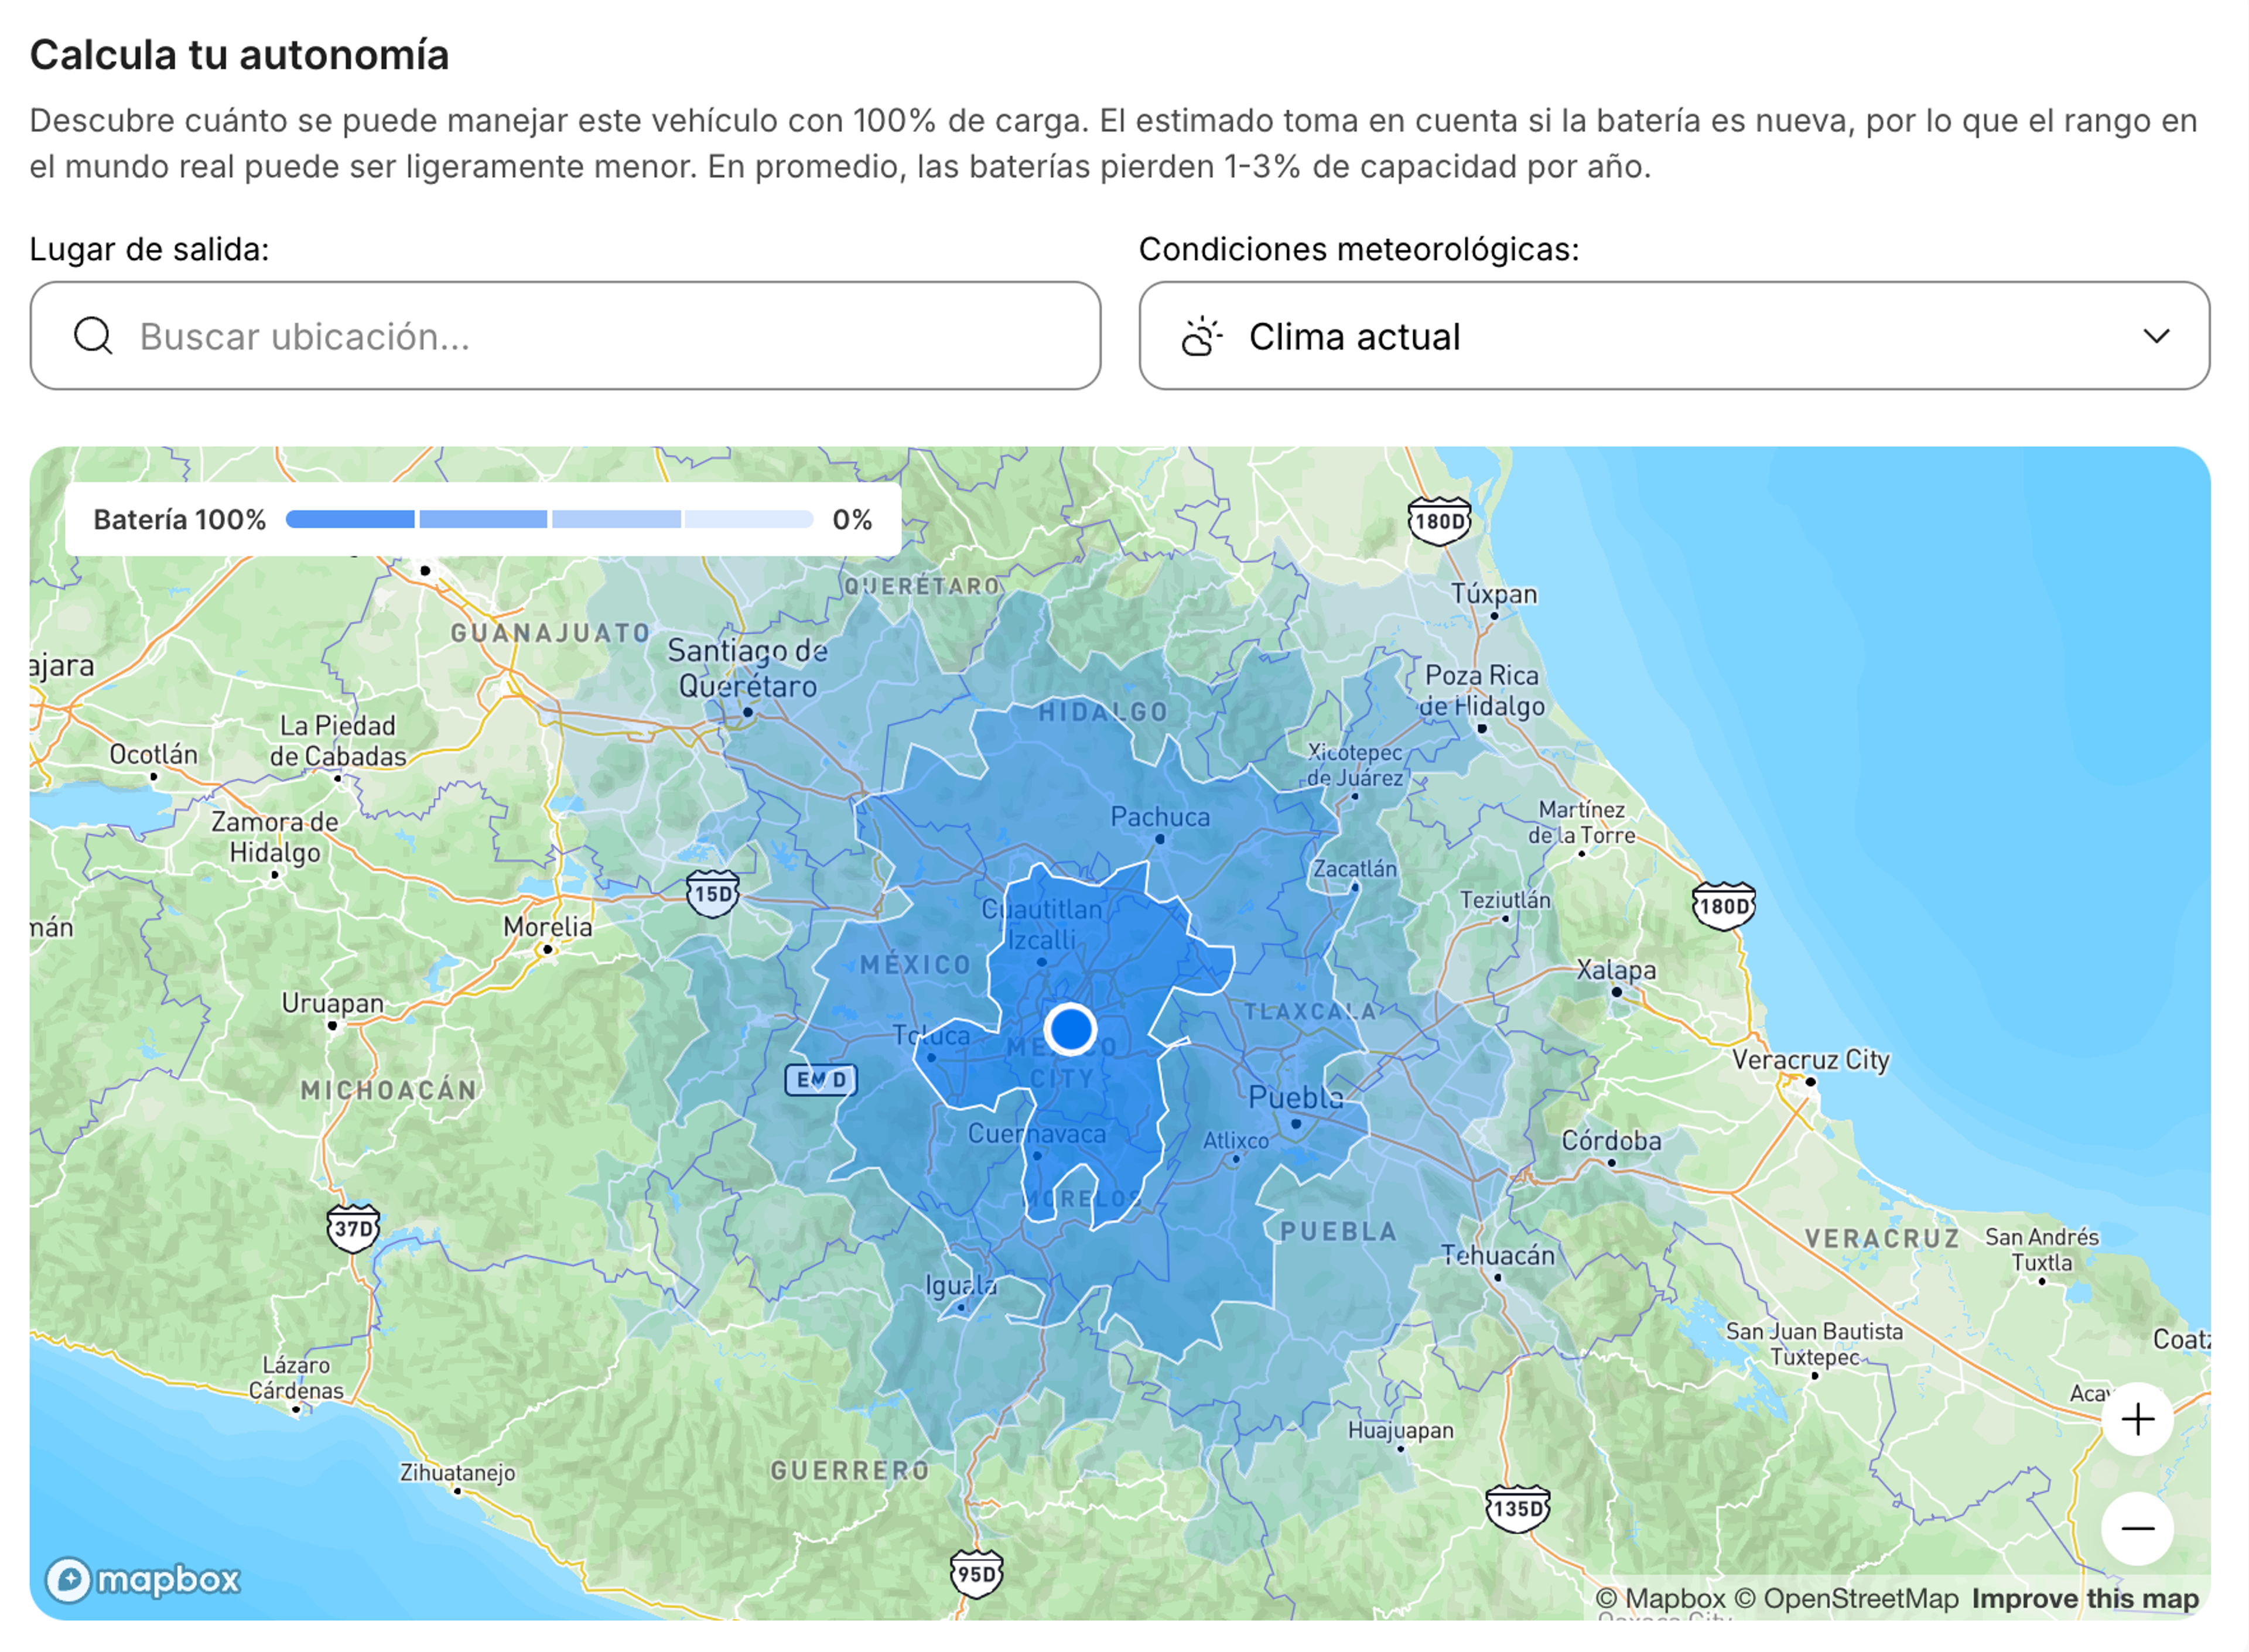Click the 135D highway shield
The image size is (2249, 1652).
click(x=1518, y=1509)
